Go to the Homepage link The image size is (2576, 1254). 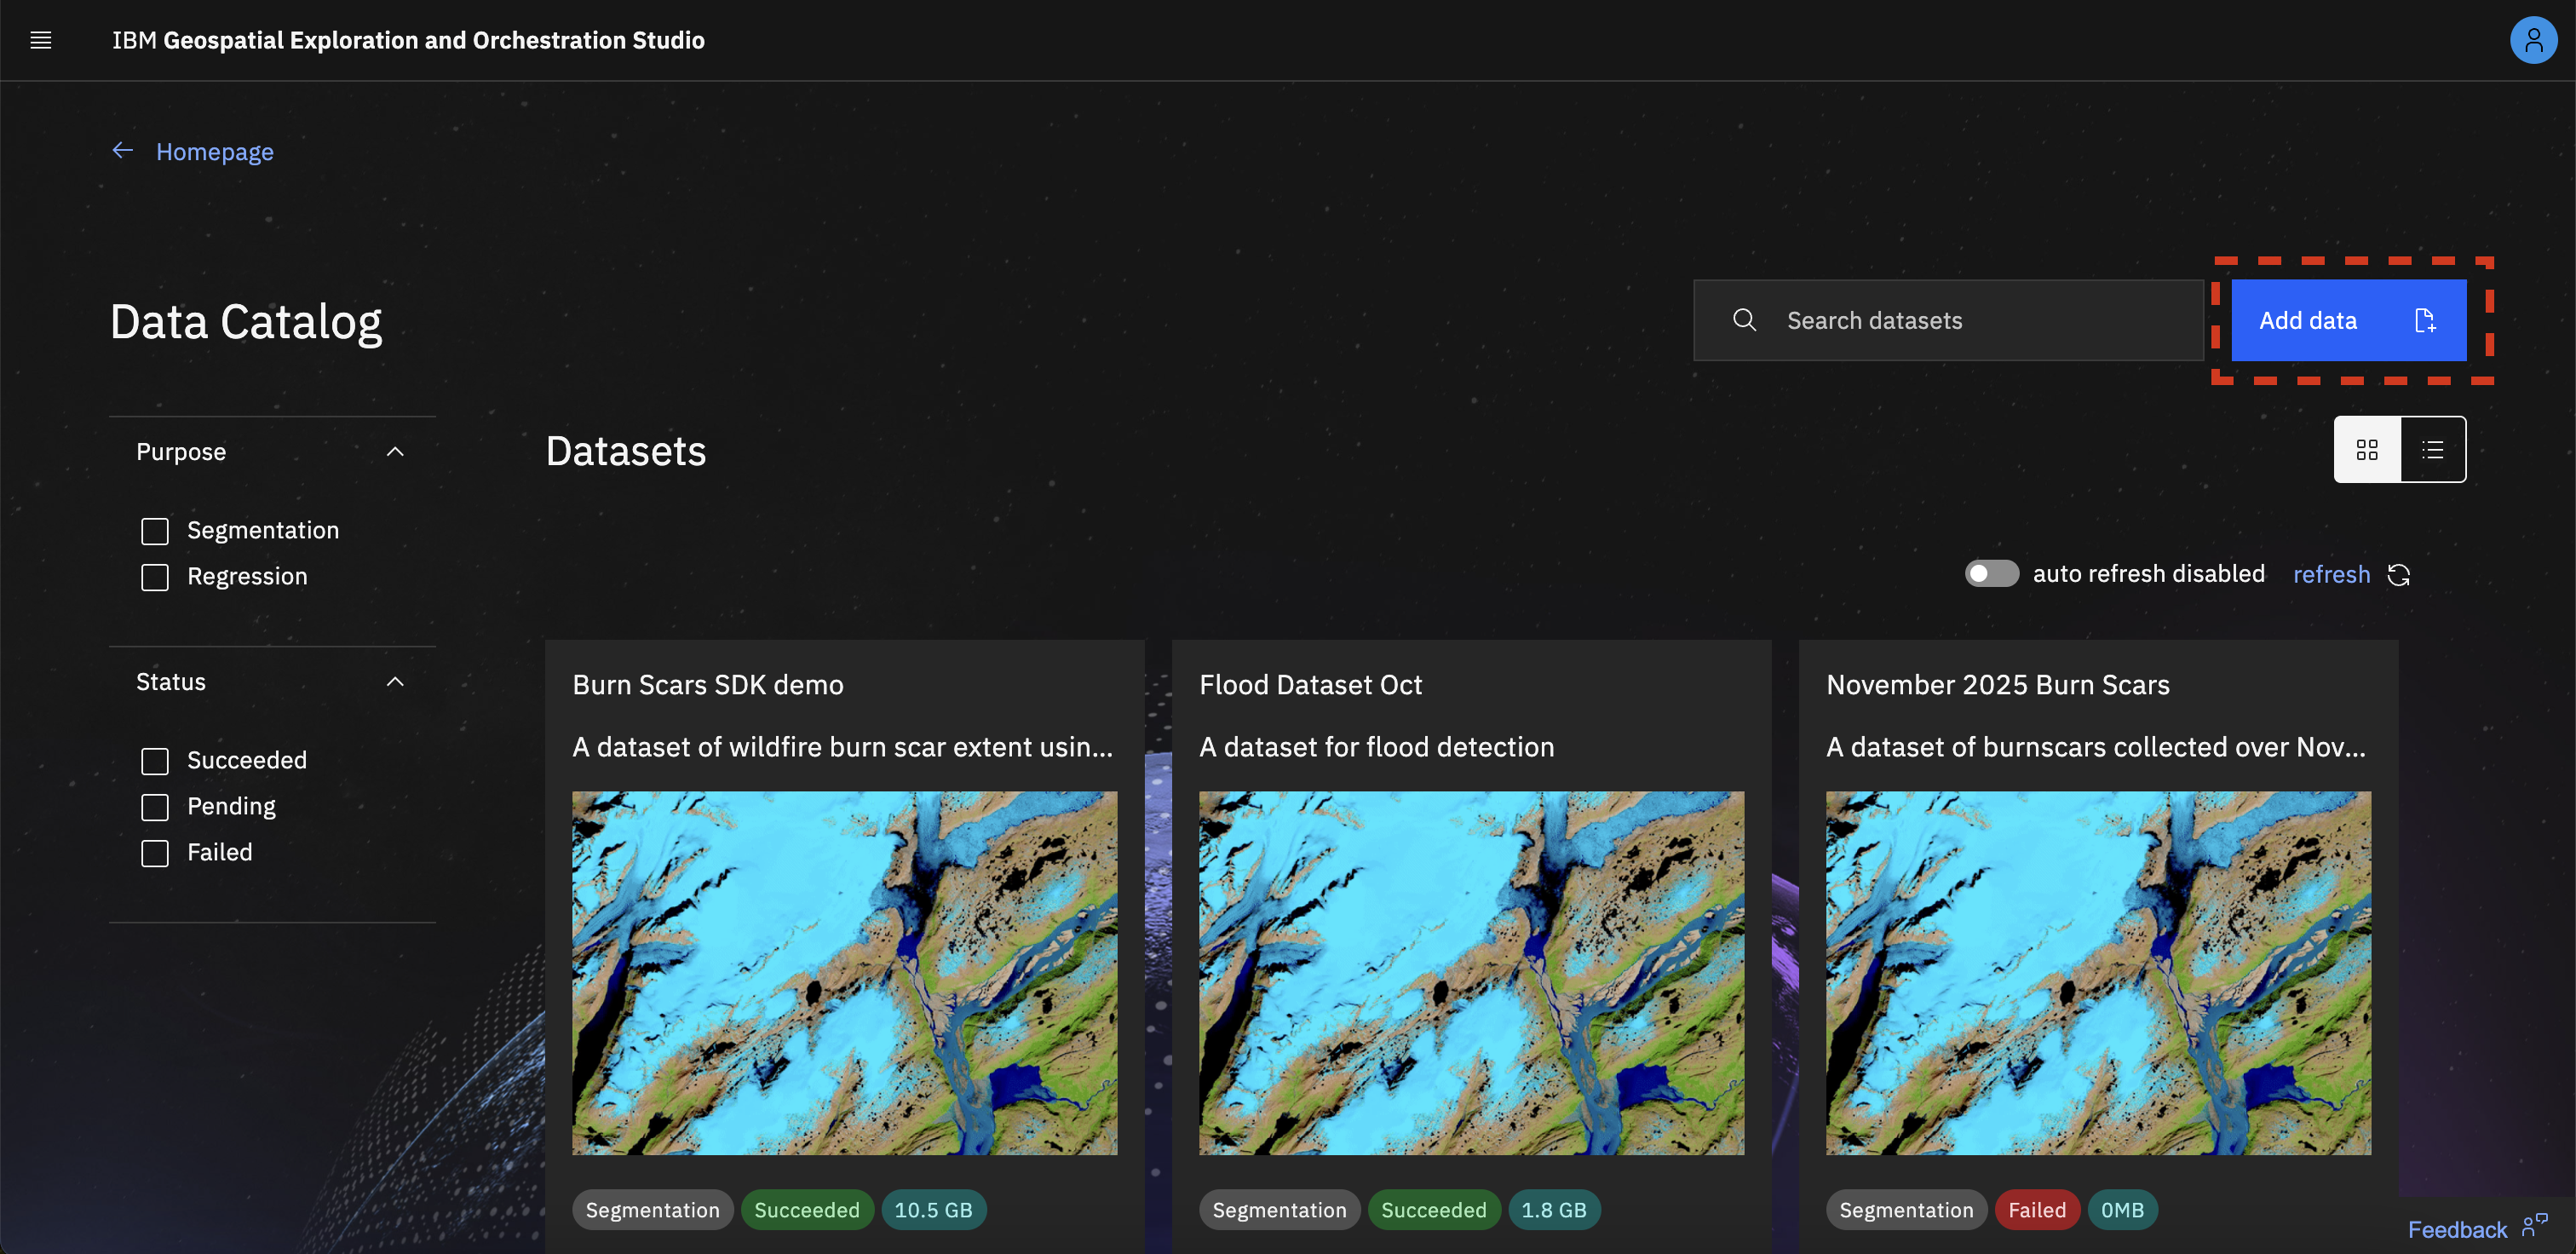click(x=214, y=152)
